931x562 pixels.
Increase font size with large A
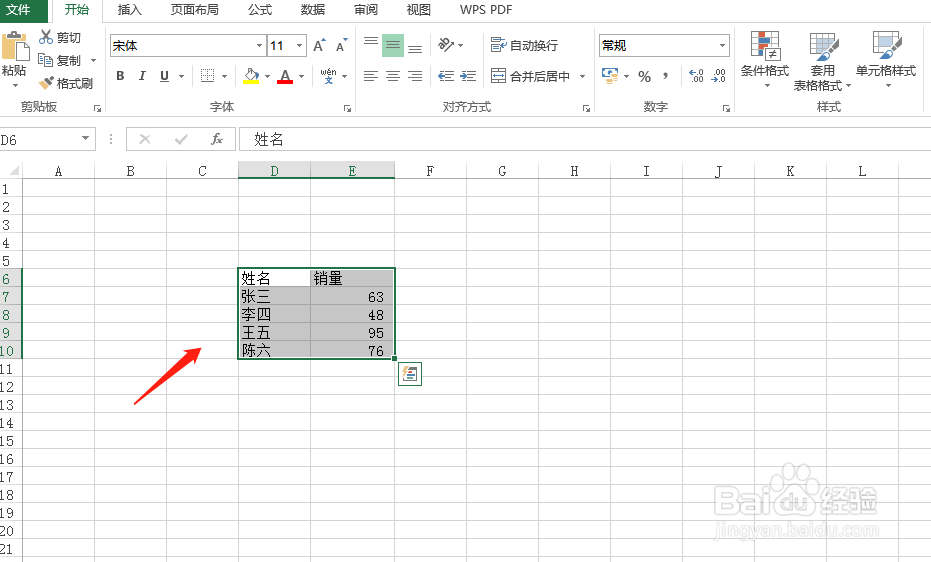(319, 46)
